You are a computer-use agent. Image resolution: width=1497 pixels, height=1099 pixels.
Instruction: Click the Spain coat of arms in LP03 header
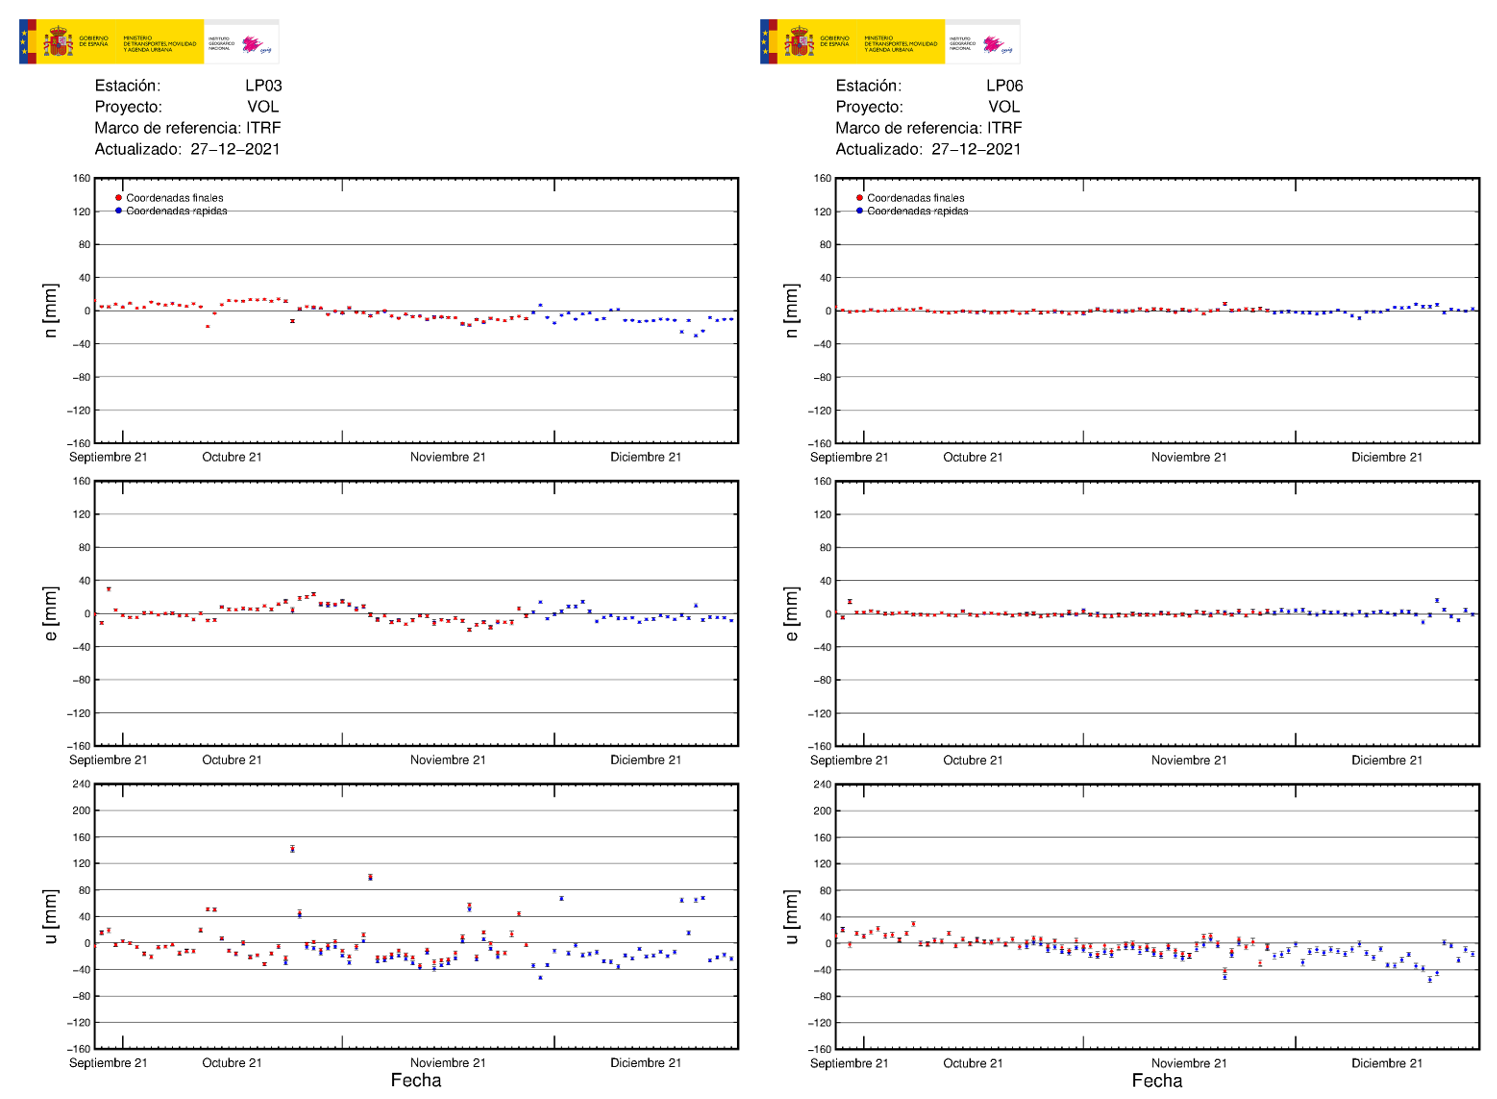click(x=58, y=42)
